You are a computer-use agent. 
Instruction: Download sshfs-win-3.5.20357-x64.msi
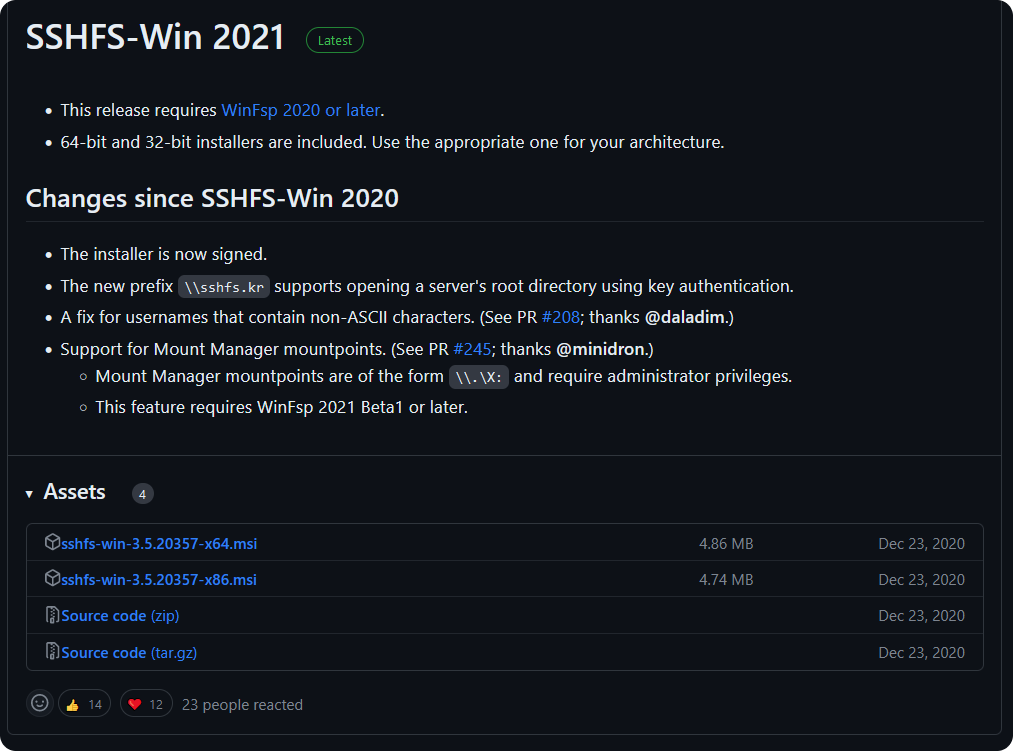pos(159,544)
